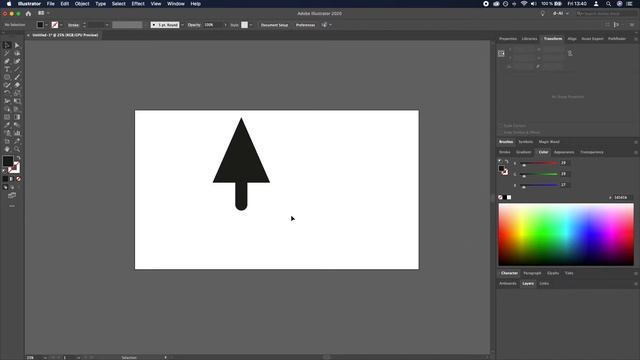Open the Effect menu
The width and height of the screenshot is (640, 360).
[x=138, y=4]
